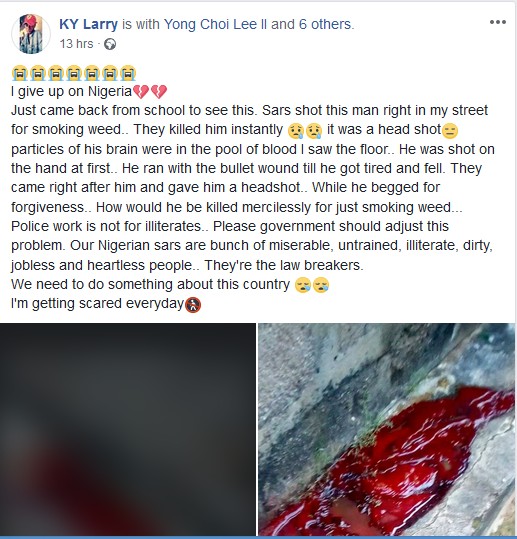The width and height of the screenshot is (517, 539).
Task: Open the "13 hrs" post timestamp
Action: pyautogui.click(x=76, y=44)
